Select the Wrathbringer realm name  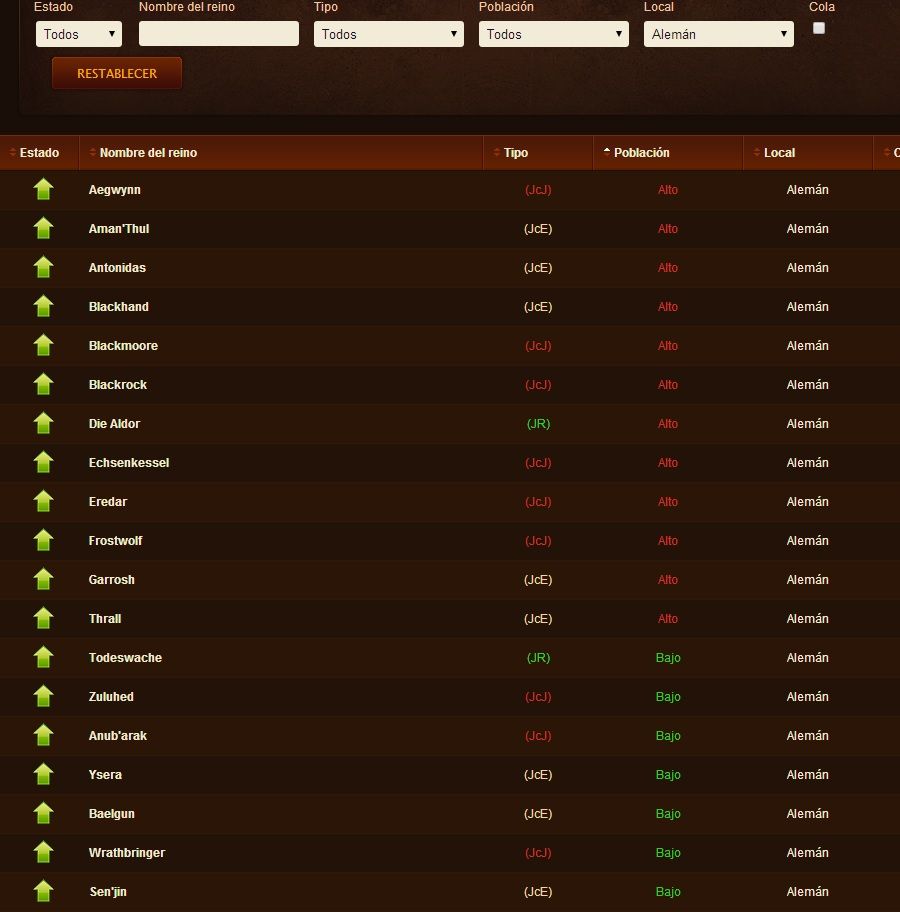(x=127, y=852)
